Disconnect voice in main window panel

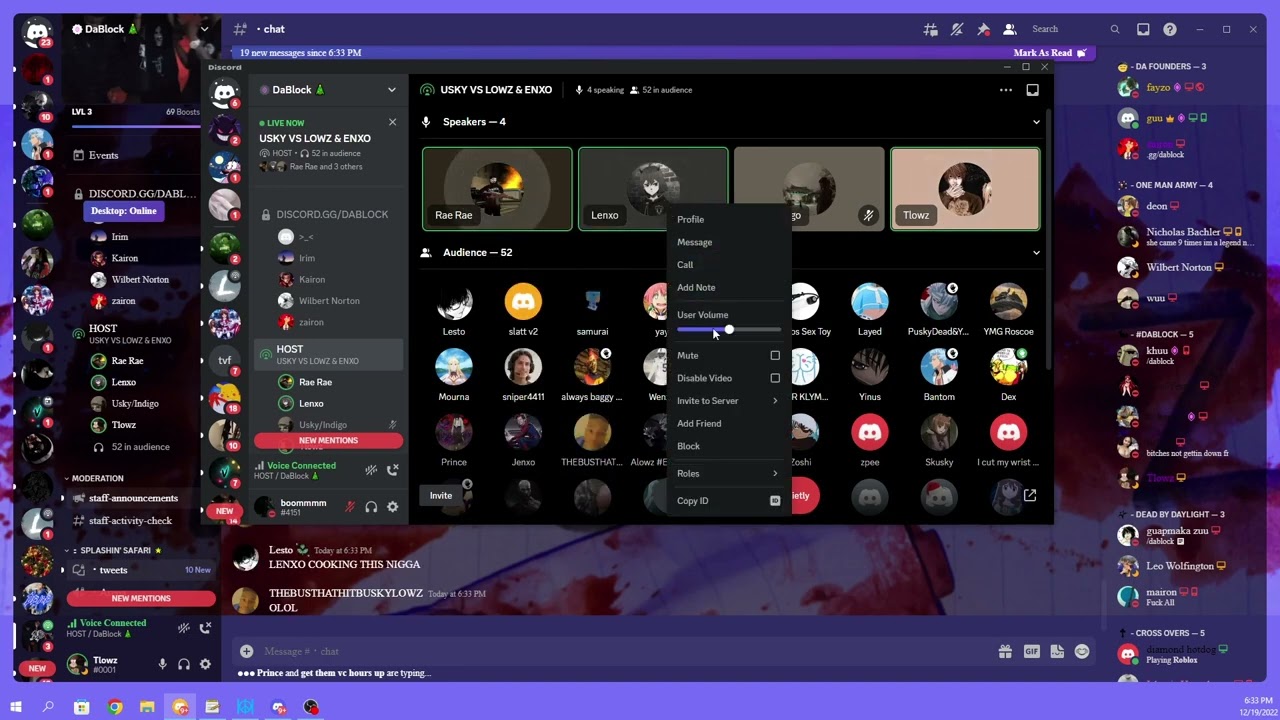(205, 628)
